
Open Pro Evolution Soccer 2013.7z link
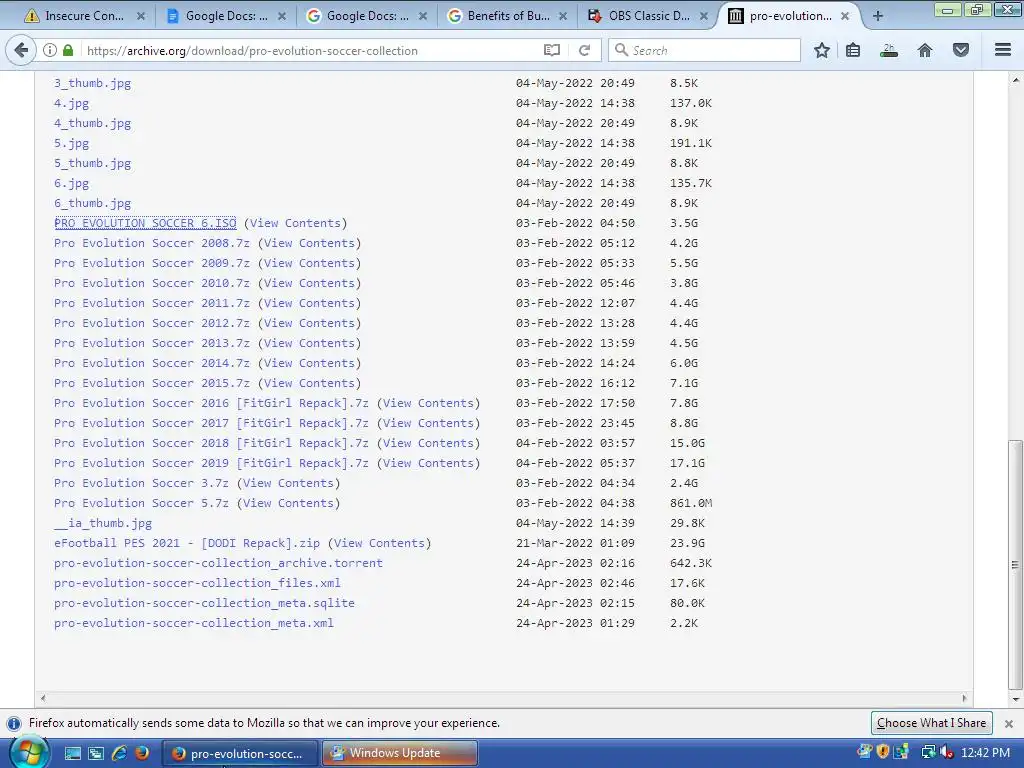pyautogui.click(x=152, y=343)
